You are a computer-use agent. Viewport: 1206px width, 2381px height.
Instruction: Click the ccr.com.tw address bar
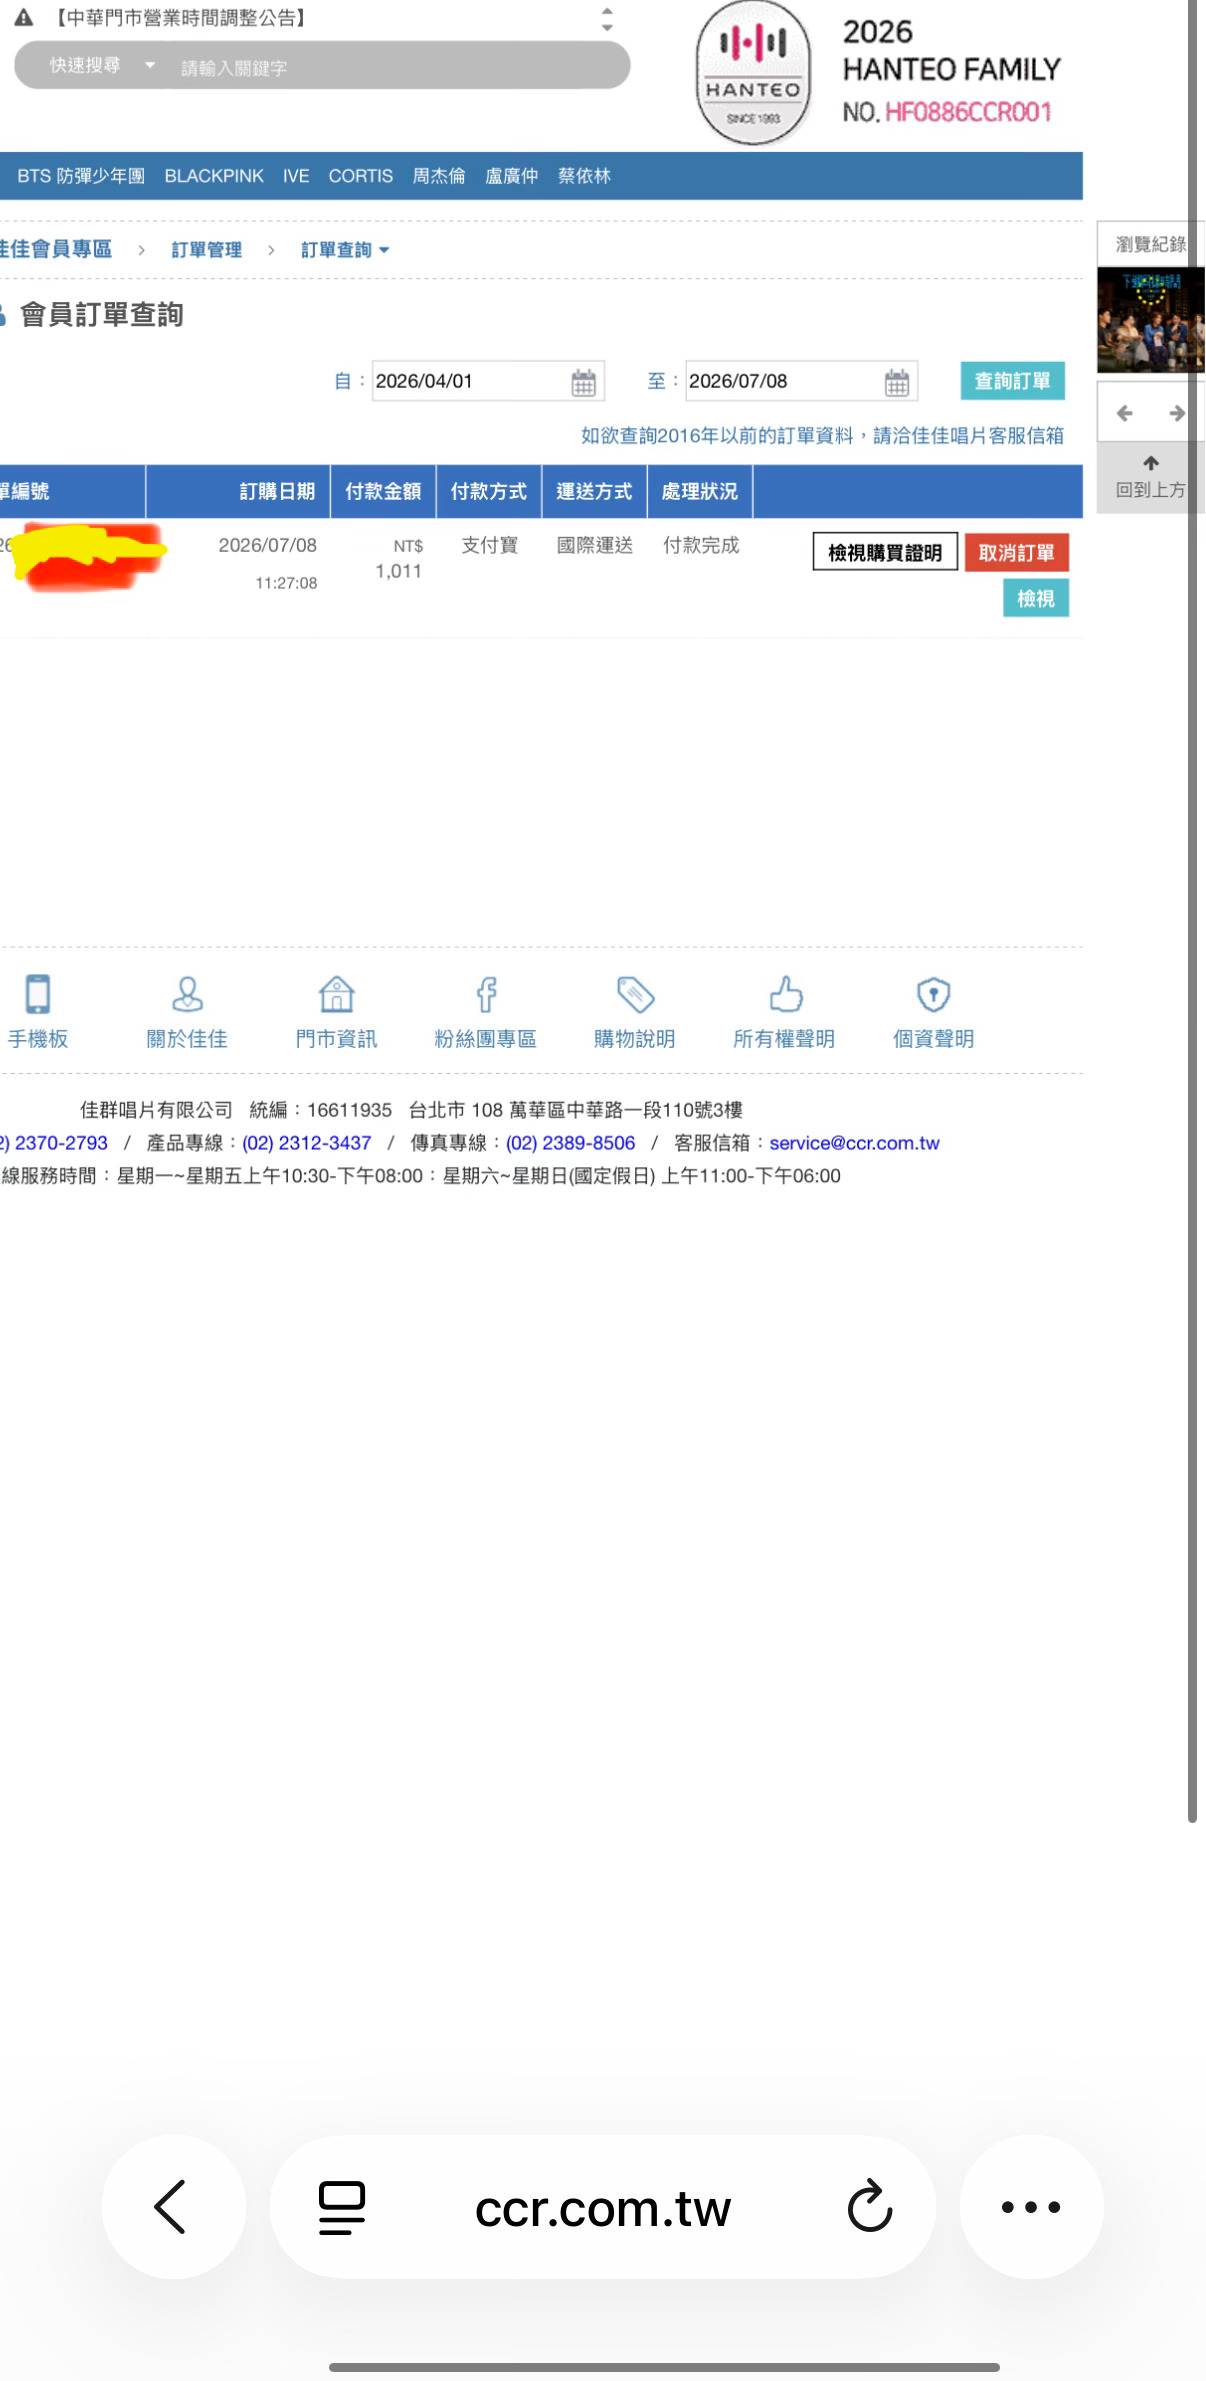point(603,2207)
